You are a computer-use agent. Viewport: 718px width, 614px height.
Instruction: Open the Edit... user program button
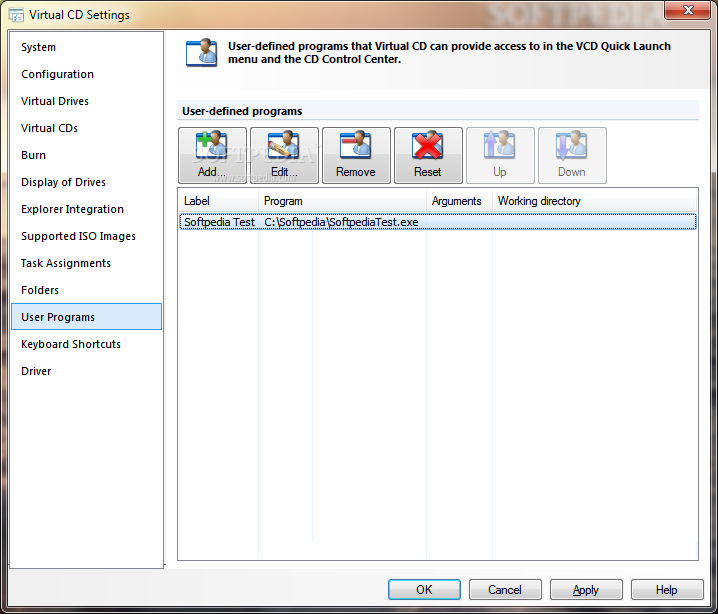[x=284, y=156]
